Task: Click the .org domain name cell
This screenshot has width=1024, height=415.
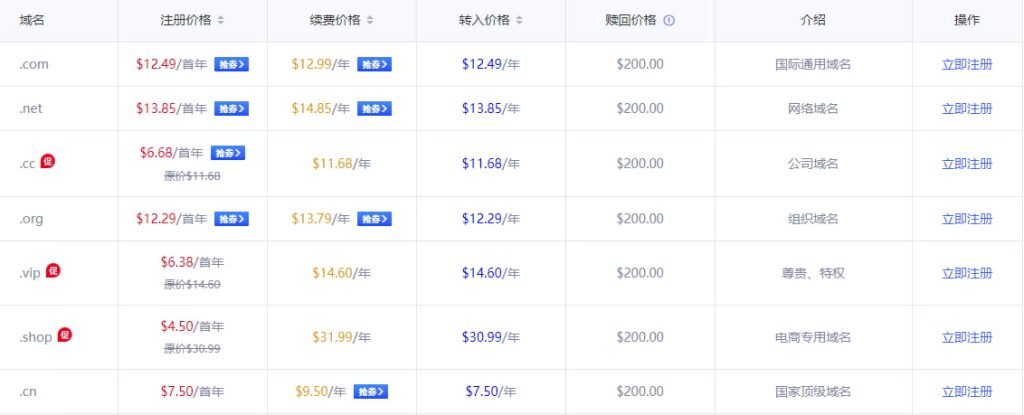Action: click(31, 219)
